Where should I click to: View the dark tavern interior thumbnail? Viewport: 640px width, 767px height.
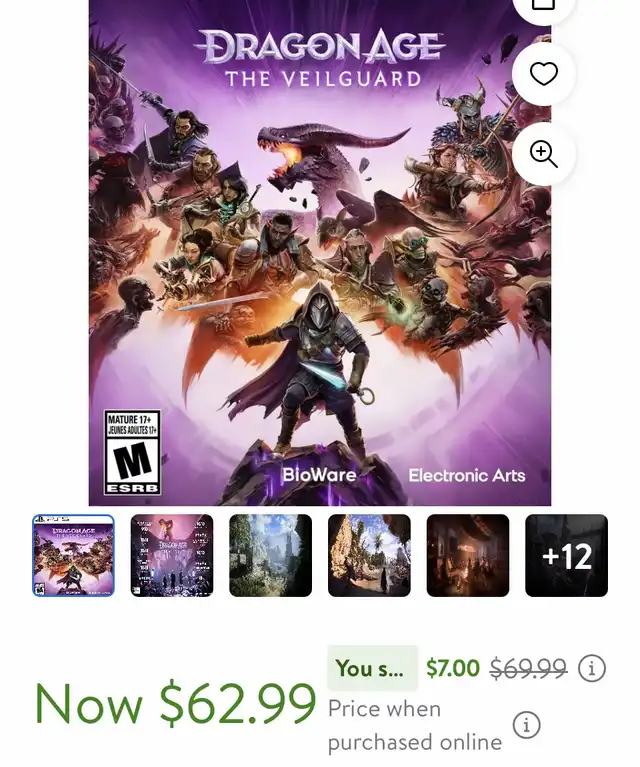(468, 555)
